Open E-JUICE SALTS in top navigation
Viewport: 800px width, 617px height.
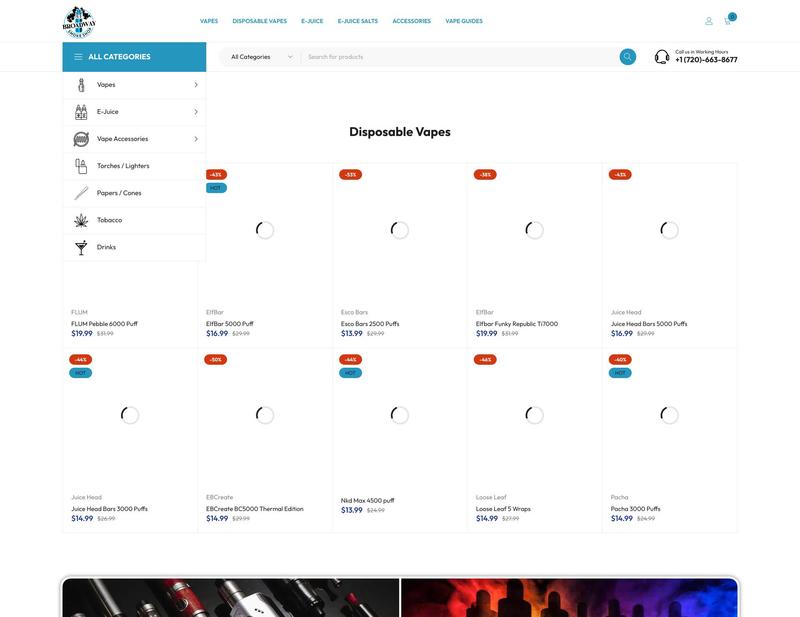(358, 21)
